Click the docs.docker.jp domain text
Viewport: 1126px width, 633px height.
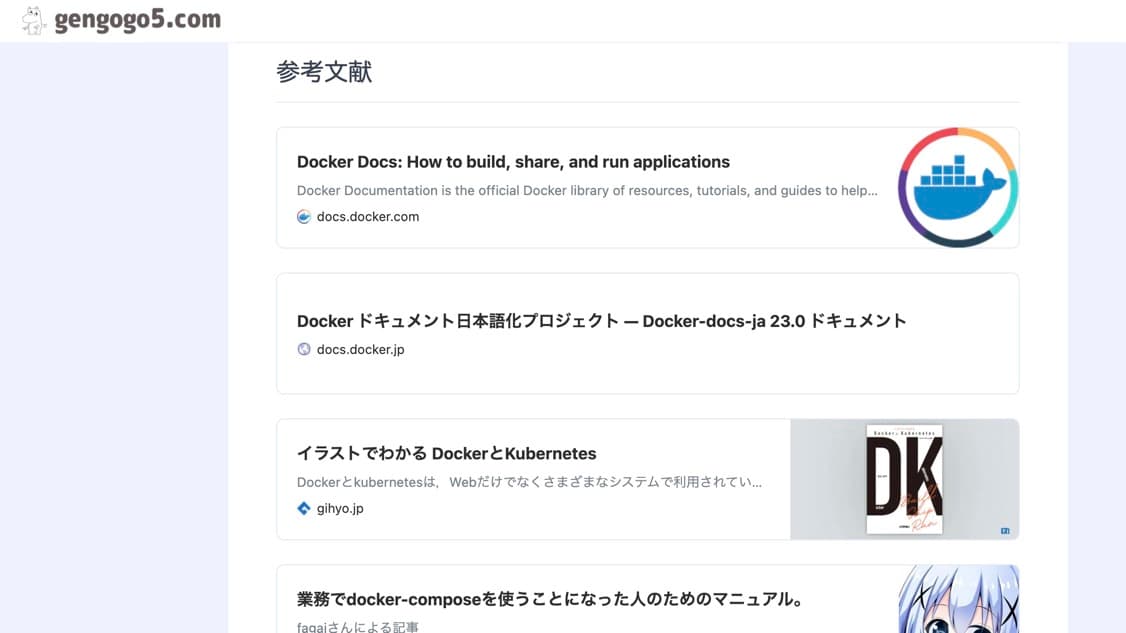(360, 349)
